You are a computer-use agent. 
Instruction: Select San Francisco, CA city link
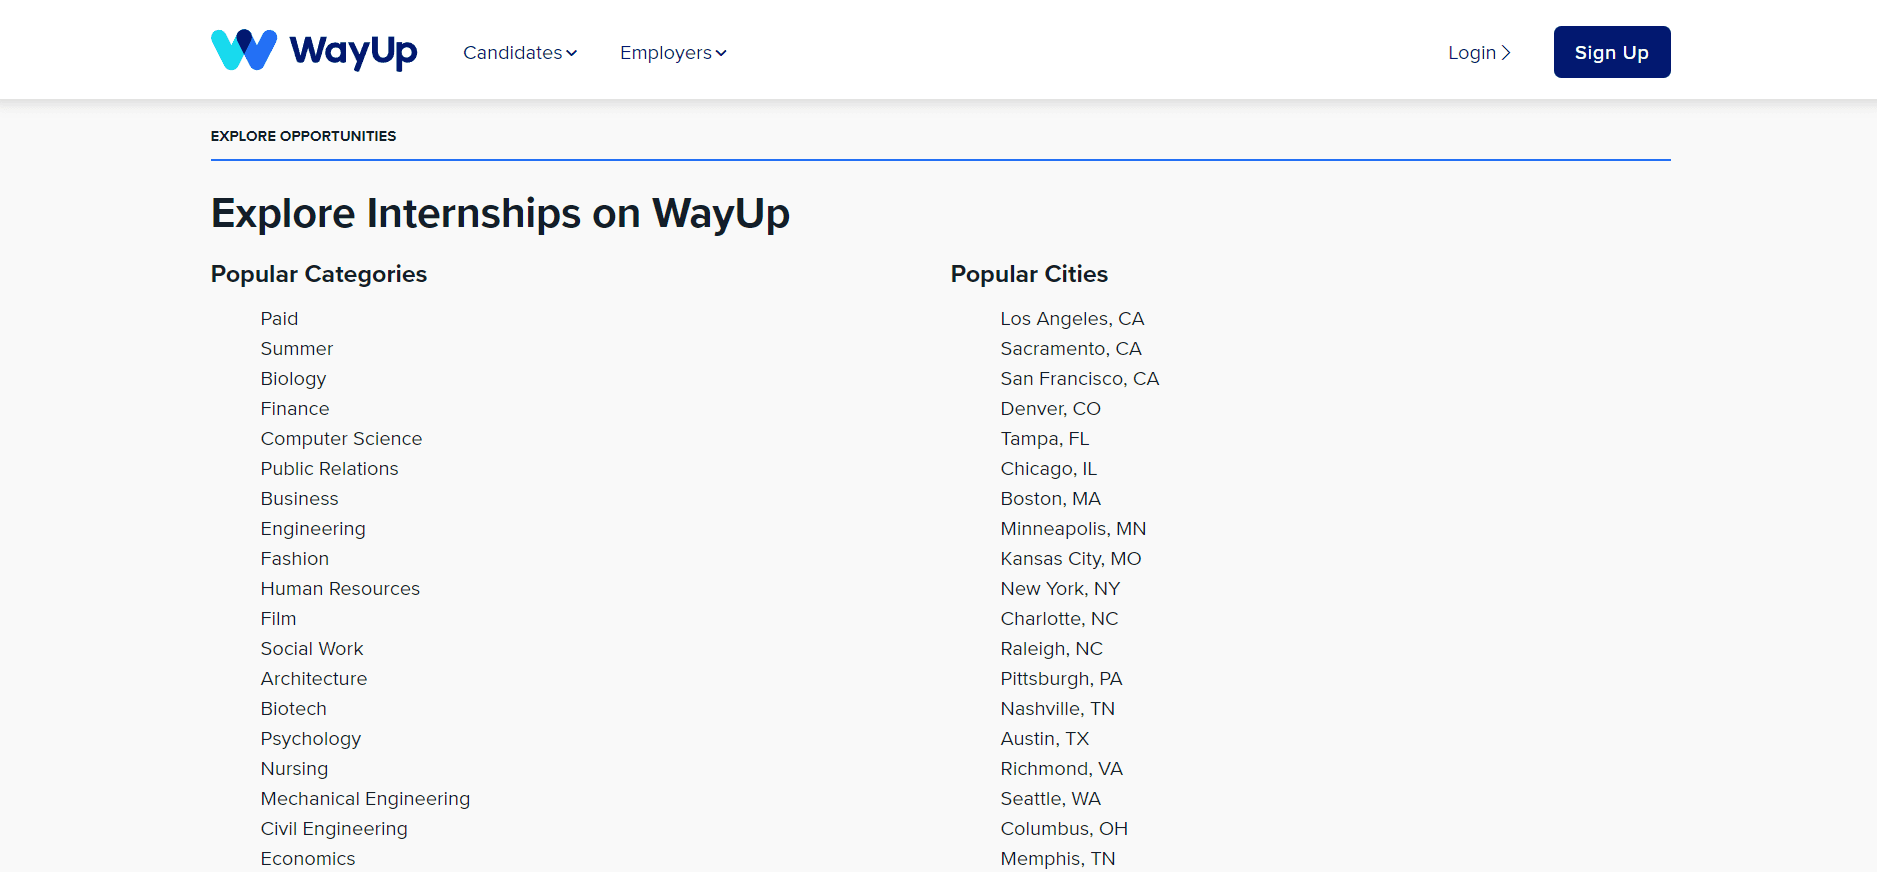coord(1079,379)
